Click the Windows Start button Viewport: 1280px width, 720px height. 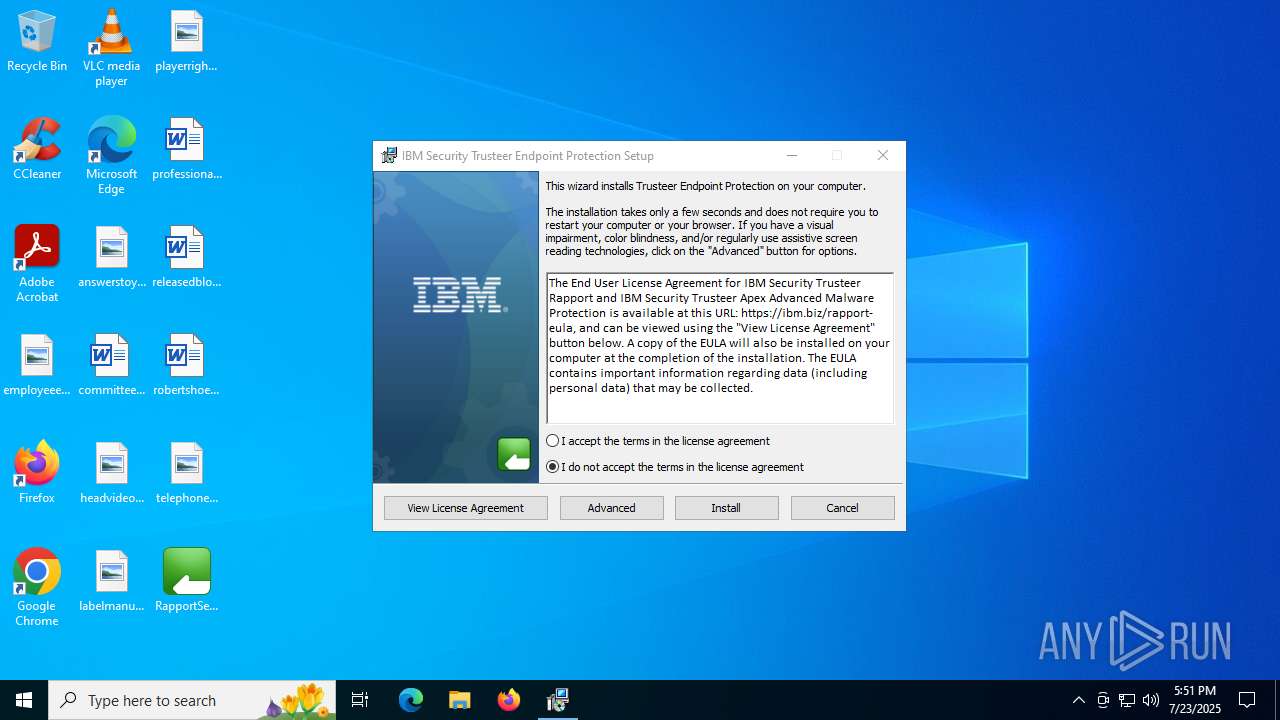click(x=24, y=700)
